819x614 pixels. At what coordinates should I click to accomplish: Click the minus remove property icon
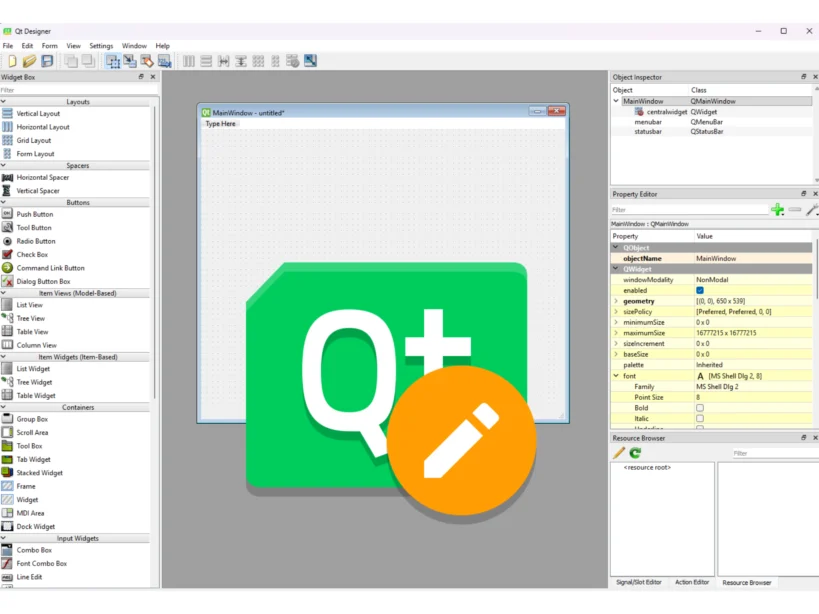(x=794, y=209)
